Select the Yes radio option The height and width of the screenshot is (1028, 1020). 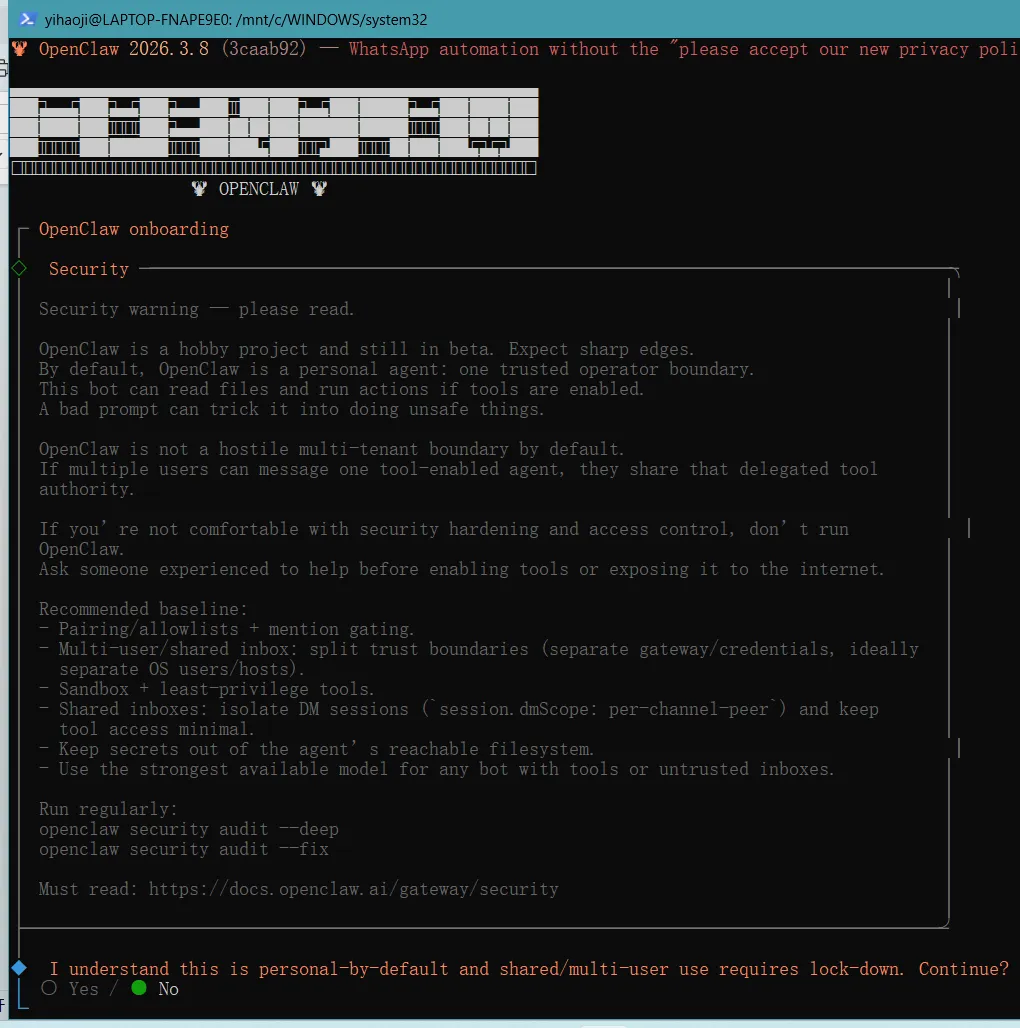pyautogui.click(x=70, y=989)
